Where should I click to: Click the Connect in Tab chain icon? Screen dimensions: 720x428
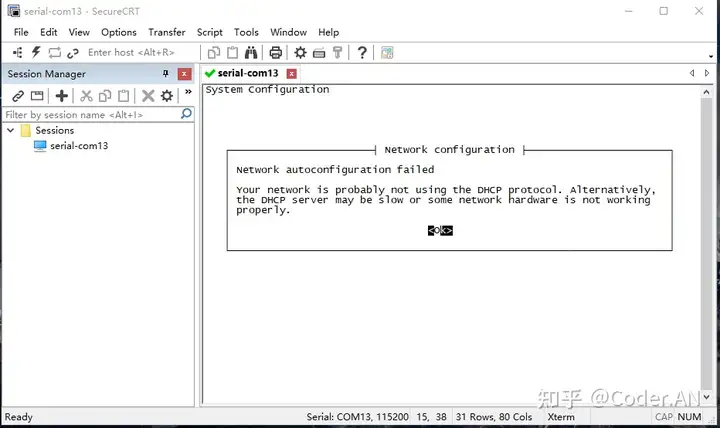coord(73,53)
